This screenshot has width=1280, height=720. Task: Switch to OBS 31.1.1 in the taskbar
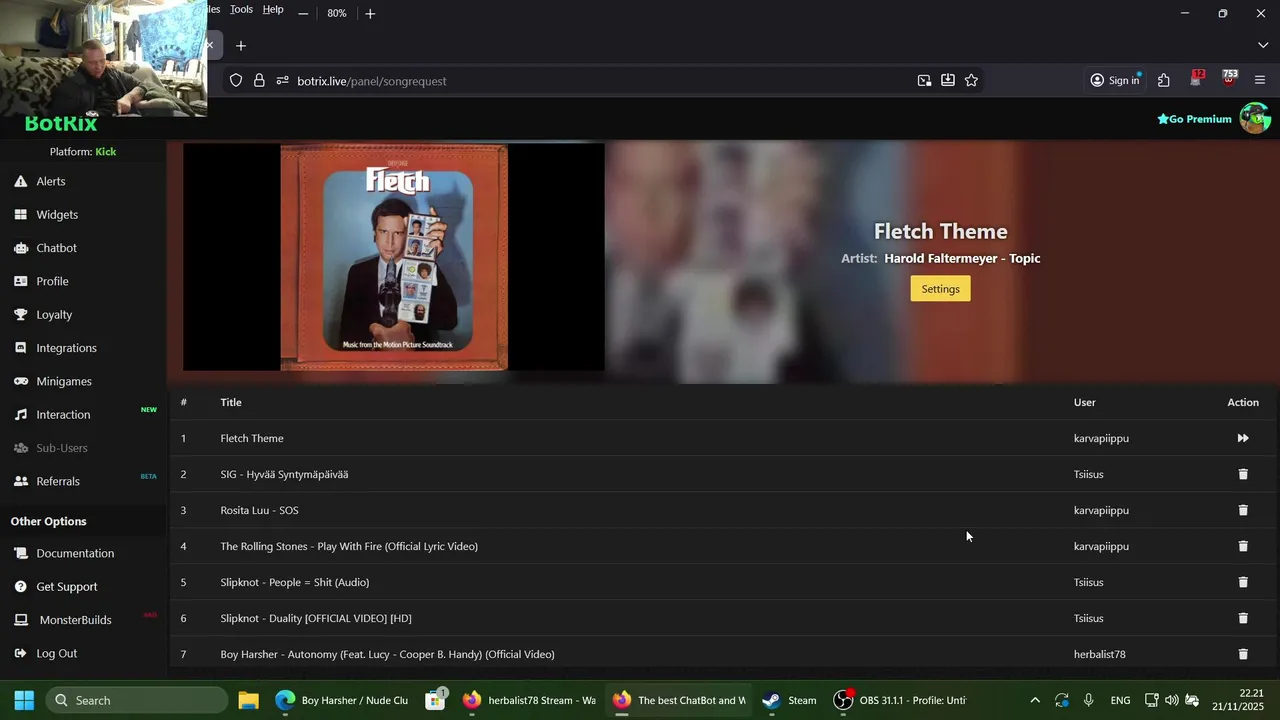tap(901, 700)
